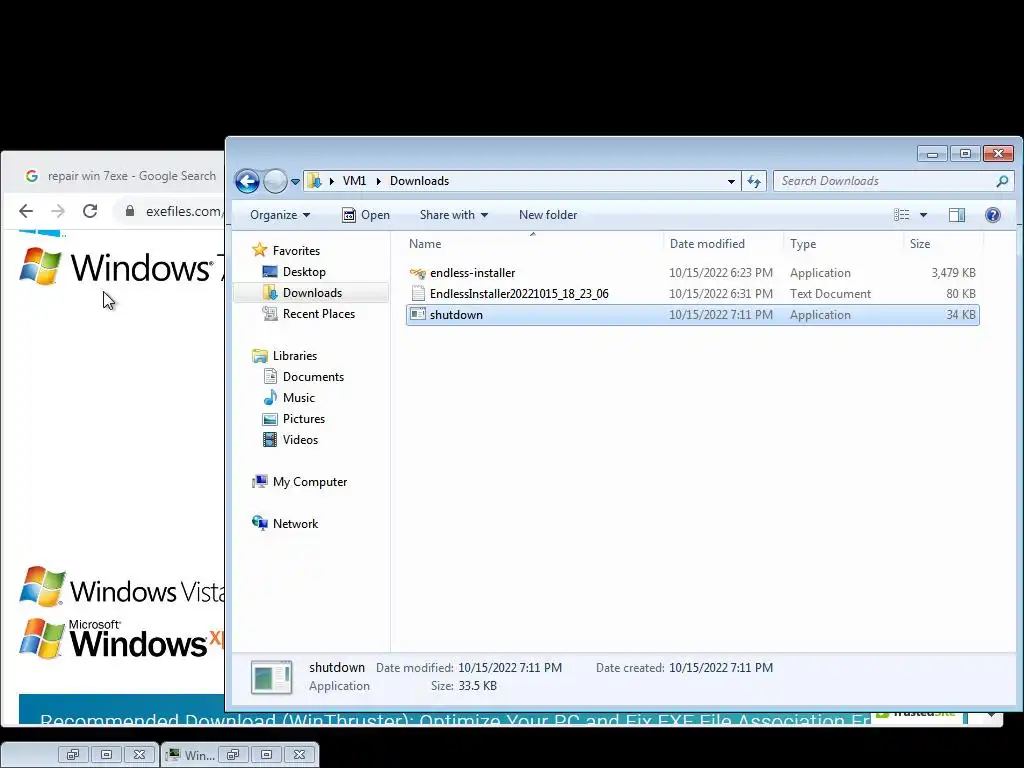Click the Network icon in sidebar
This screenshot has height=768, width=1024.
click(x=259, y=523)
